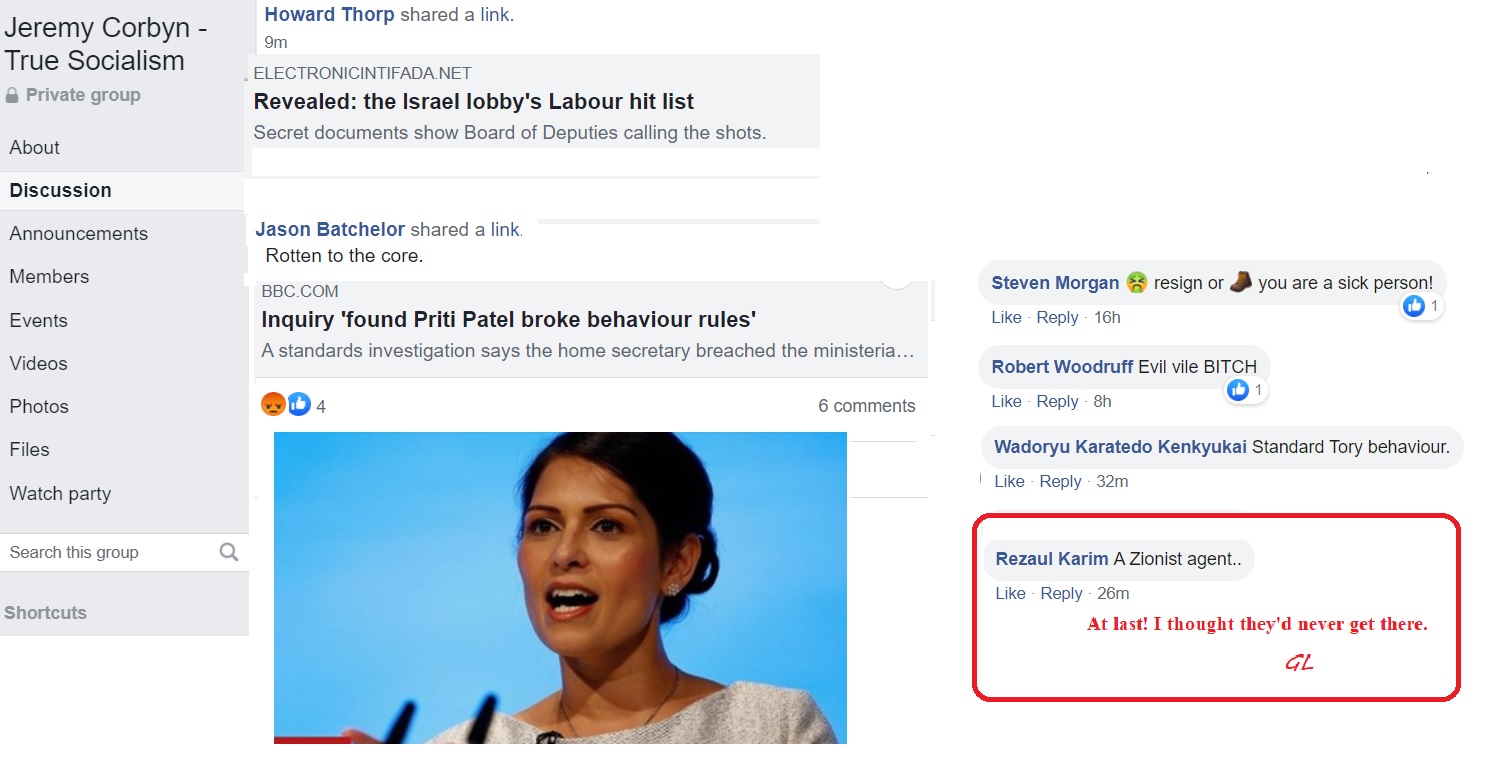Click the angry reaction emoji on post
The width and height of the screenshot is (1505, 768).
273,405
